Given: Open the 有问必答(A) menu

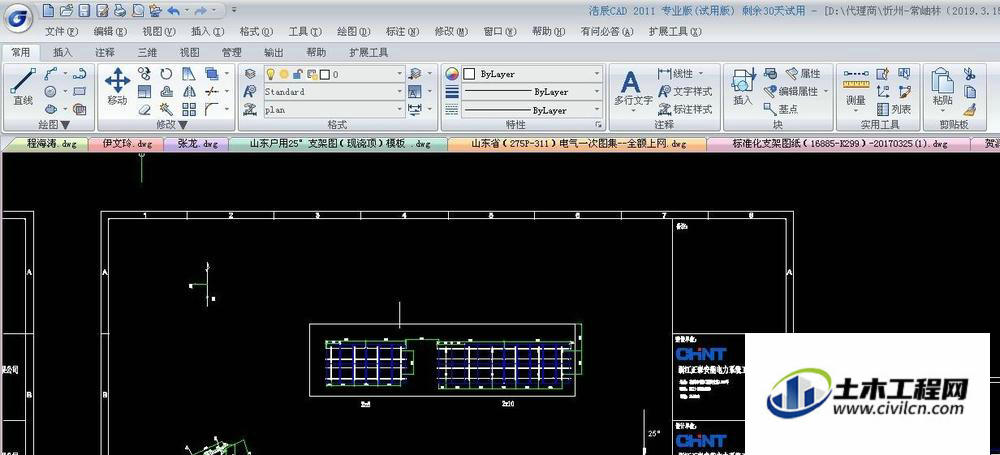Looking at the screenshot, I should [607, 31].
